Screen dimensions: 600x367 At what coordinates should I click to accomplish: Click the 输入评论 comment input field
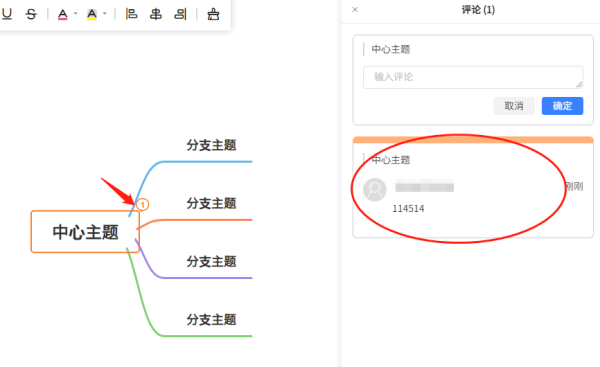[473, 77]
